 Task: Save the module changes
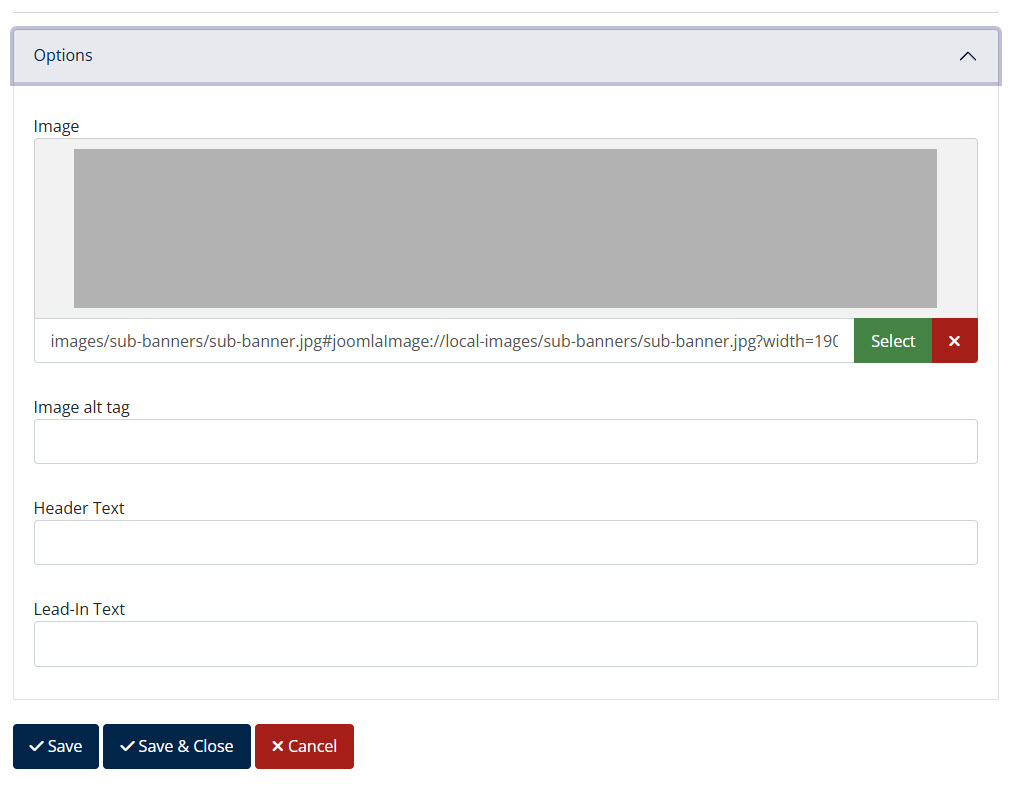click(55, 745)
